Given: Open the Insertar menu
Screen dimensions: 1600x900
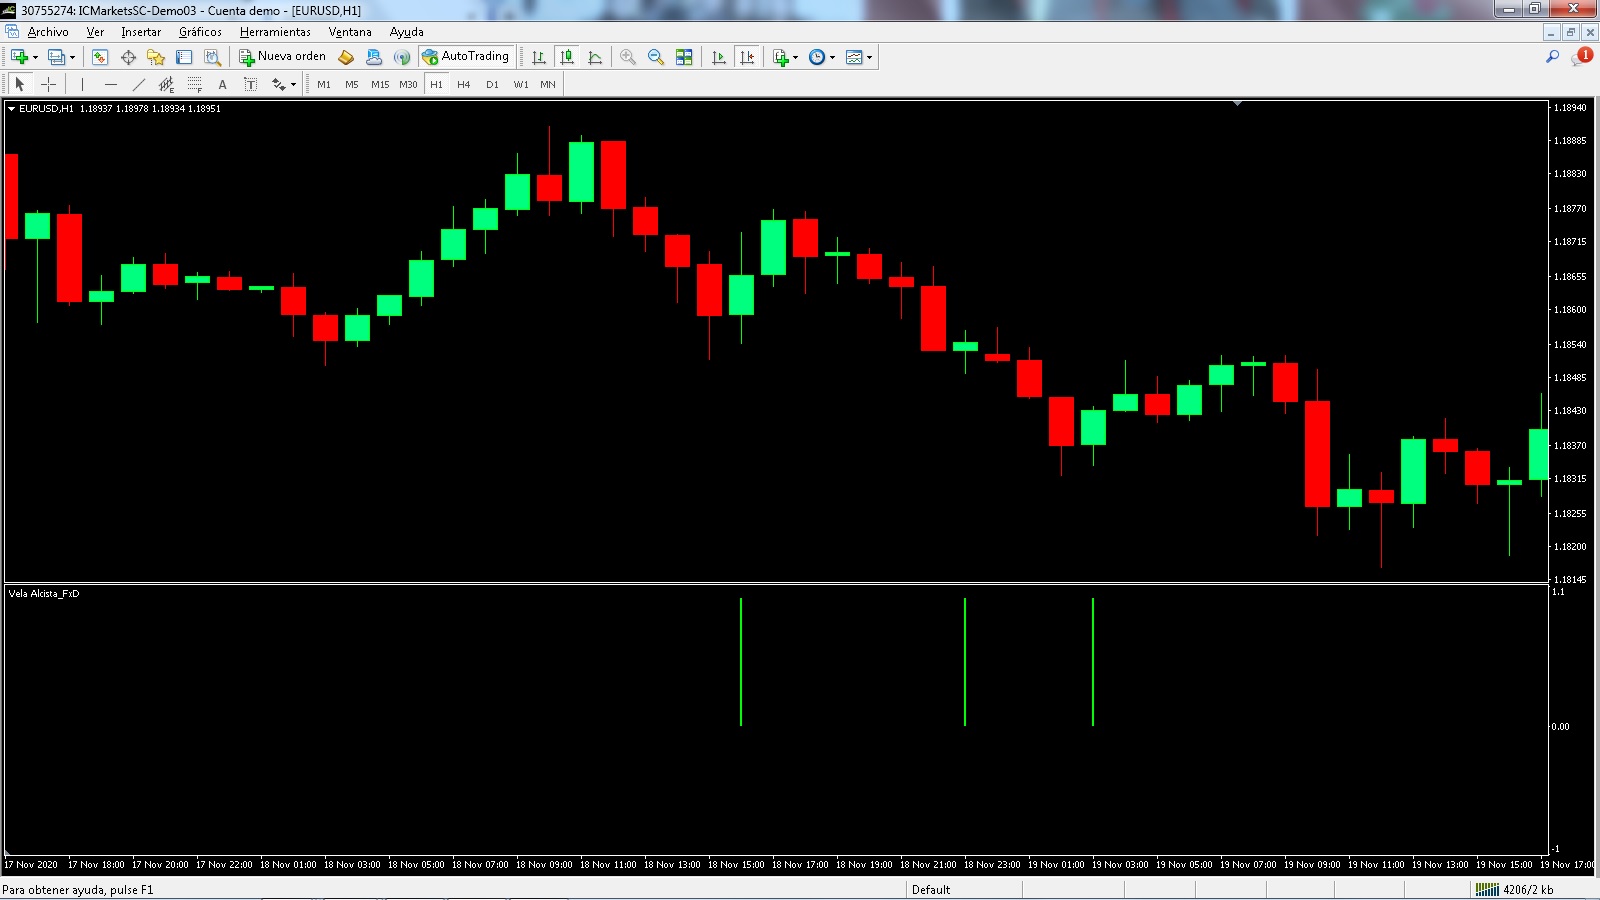Looking at the screenshot, I should (x=141, y=32).
